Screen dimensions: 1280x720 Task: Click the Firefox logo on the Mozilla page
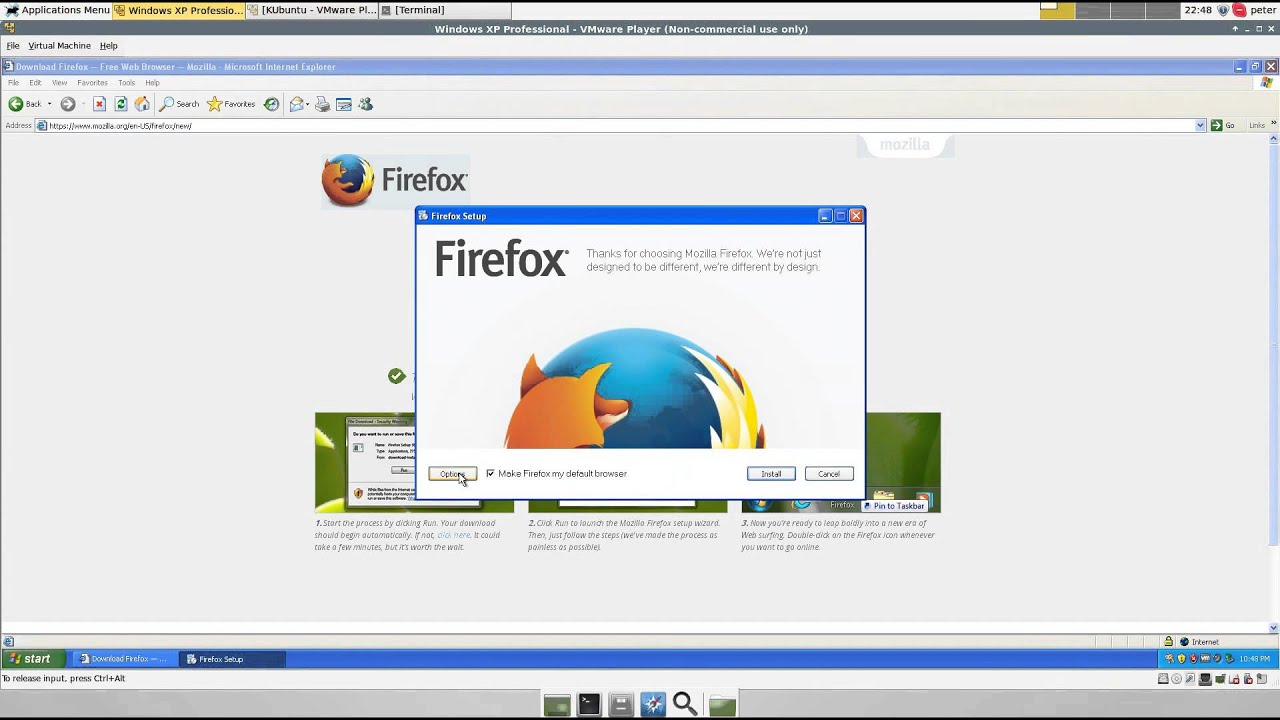click(394, 180)
